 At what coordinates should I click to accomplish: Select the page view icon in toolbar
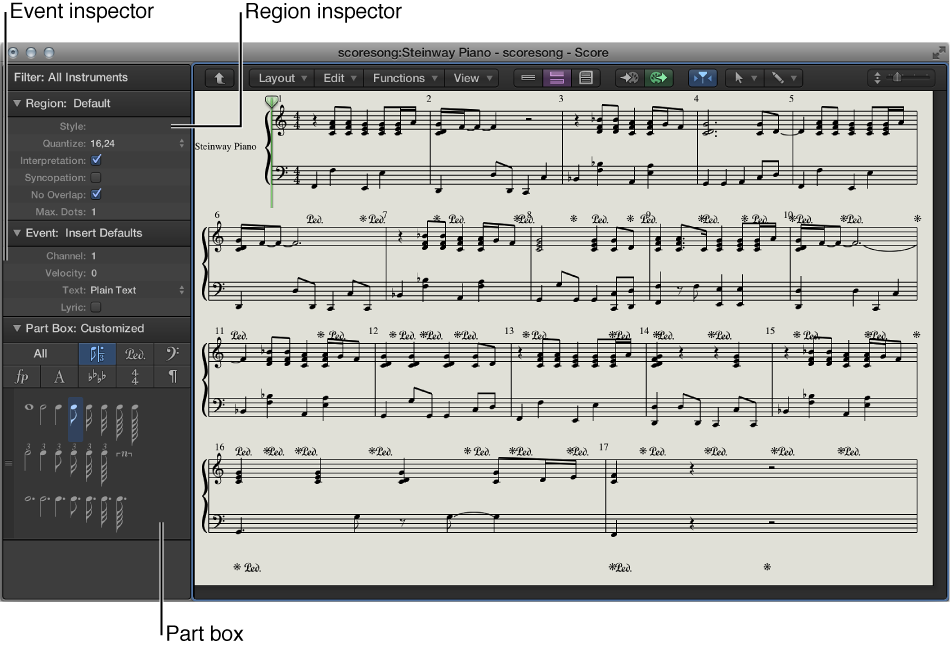point(587,78)
